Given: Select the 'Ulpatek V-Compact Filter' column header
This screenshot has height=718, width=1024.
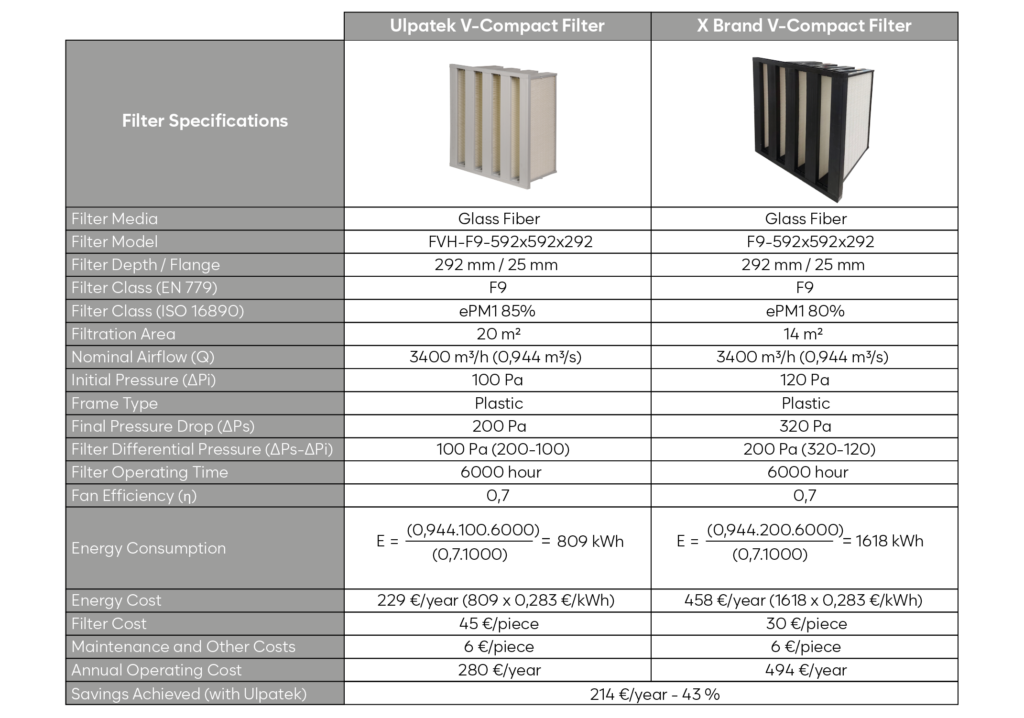Looking at the screenshot, I should pyautogui.click(x=497, y=26).
